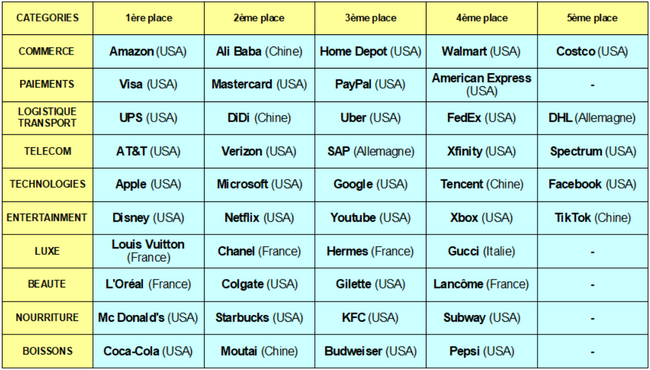This screenshot has width=650, height=370.
Task: Click the Mc Donald's (USA) cell
Action: coord(148,318)
